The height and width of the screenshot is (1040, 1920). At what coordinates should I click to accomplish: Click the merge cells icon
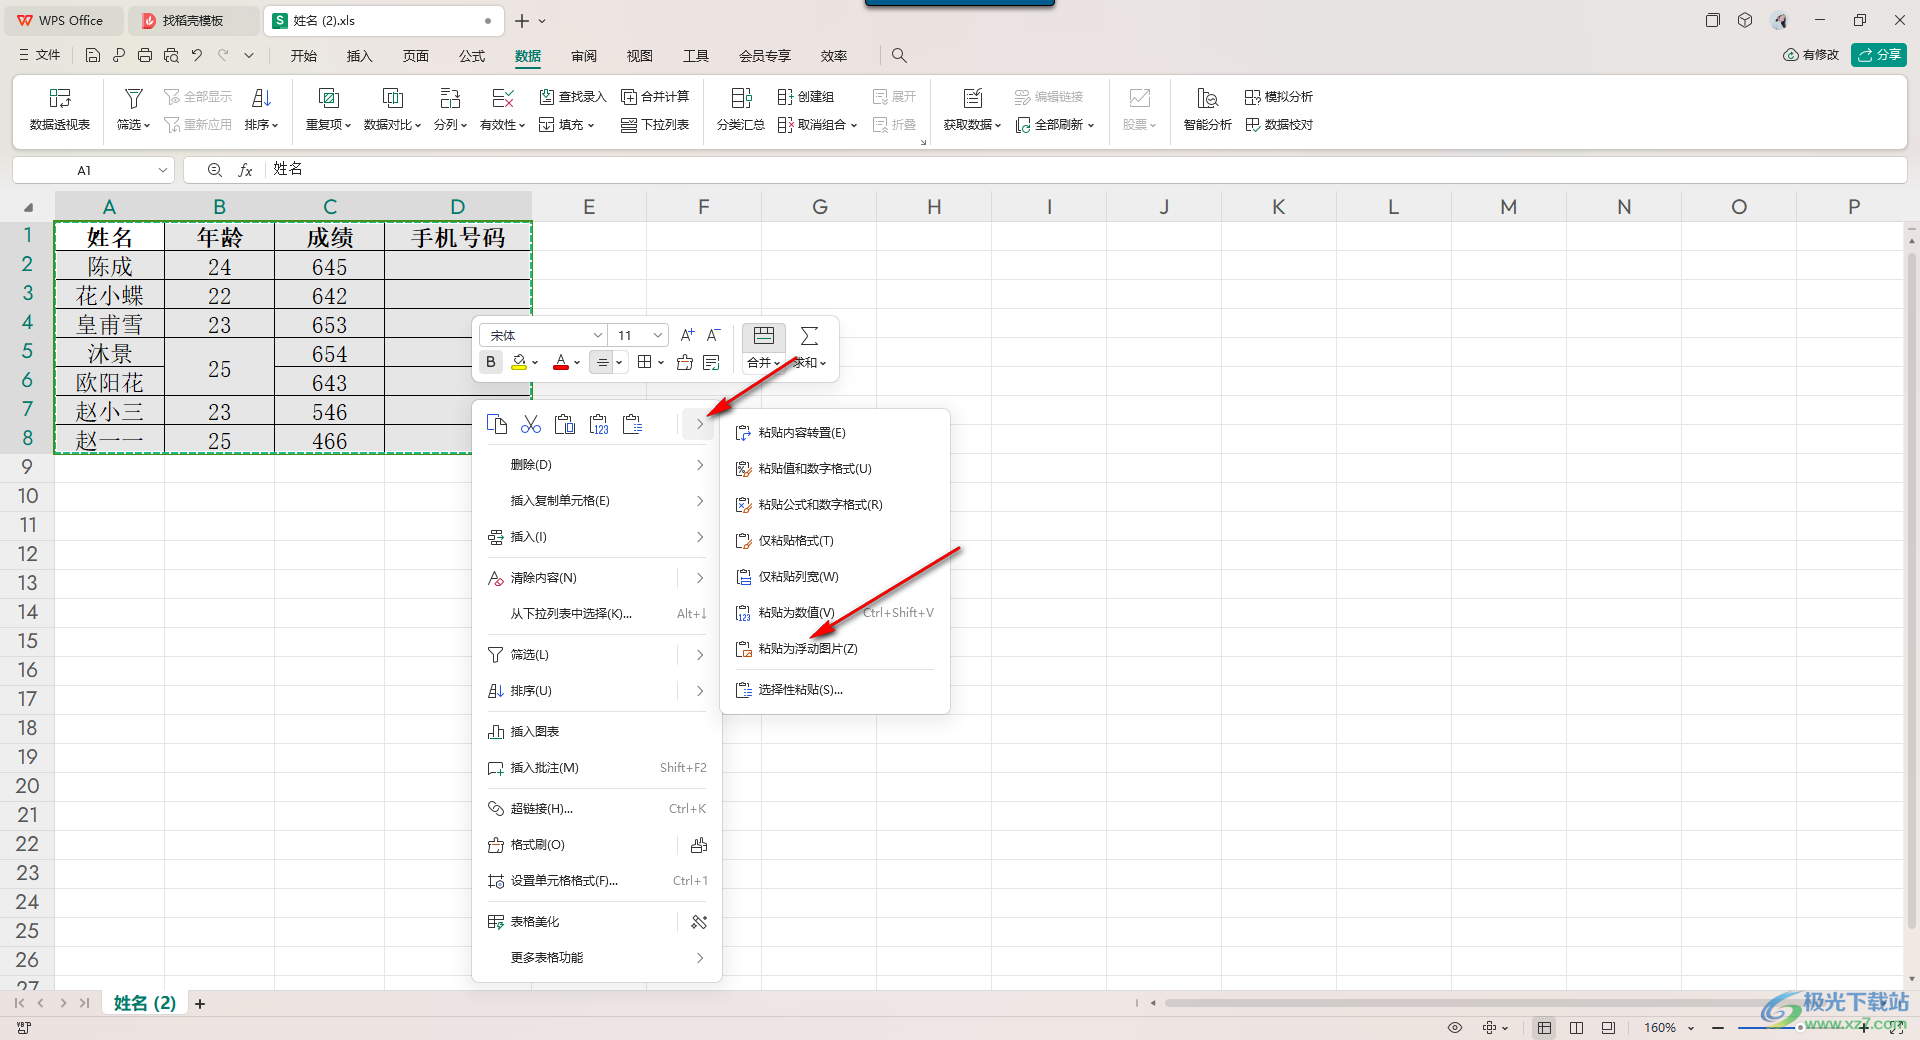(x=764, y=335)
